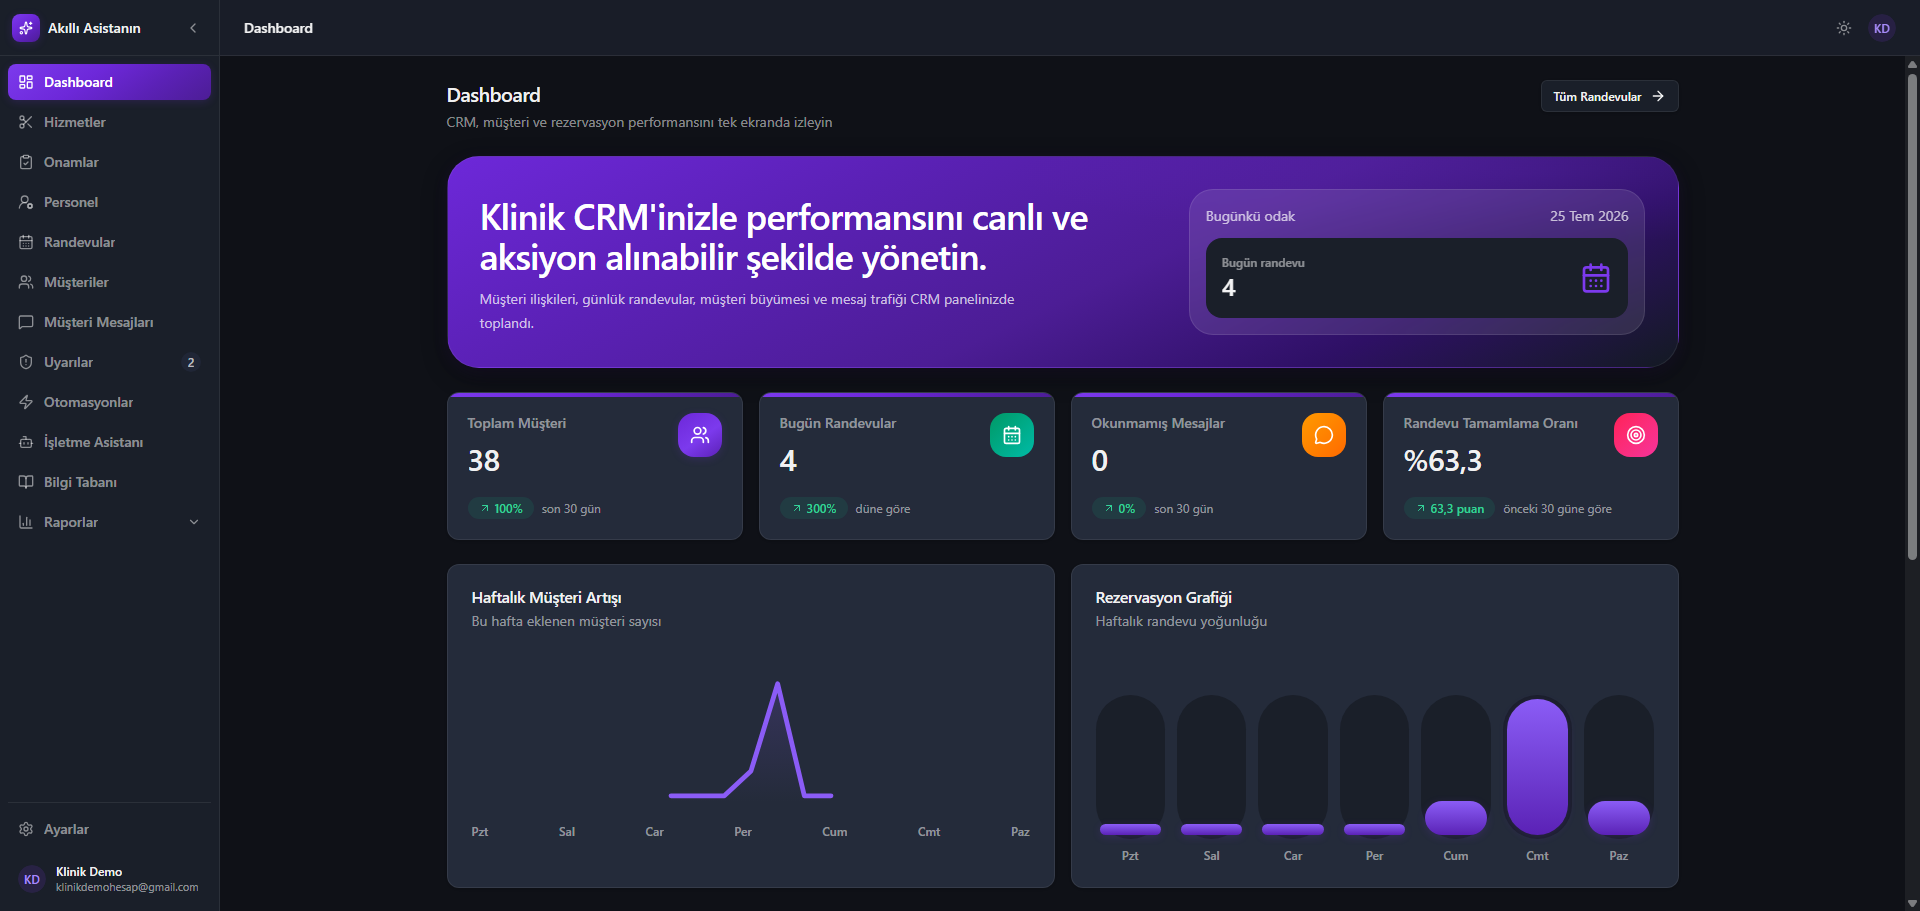
Task: Click the green calendar icon in Bugün Randevular
Action: tap(1012, 435)
